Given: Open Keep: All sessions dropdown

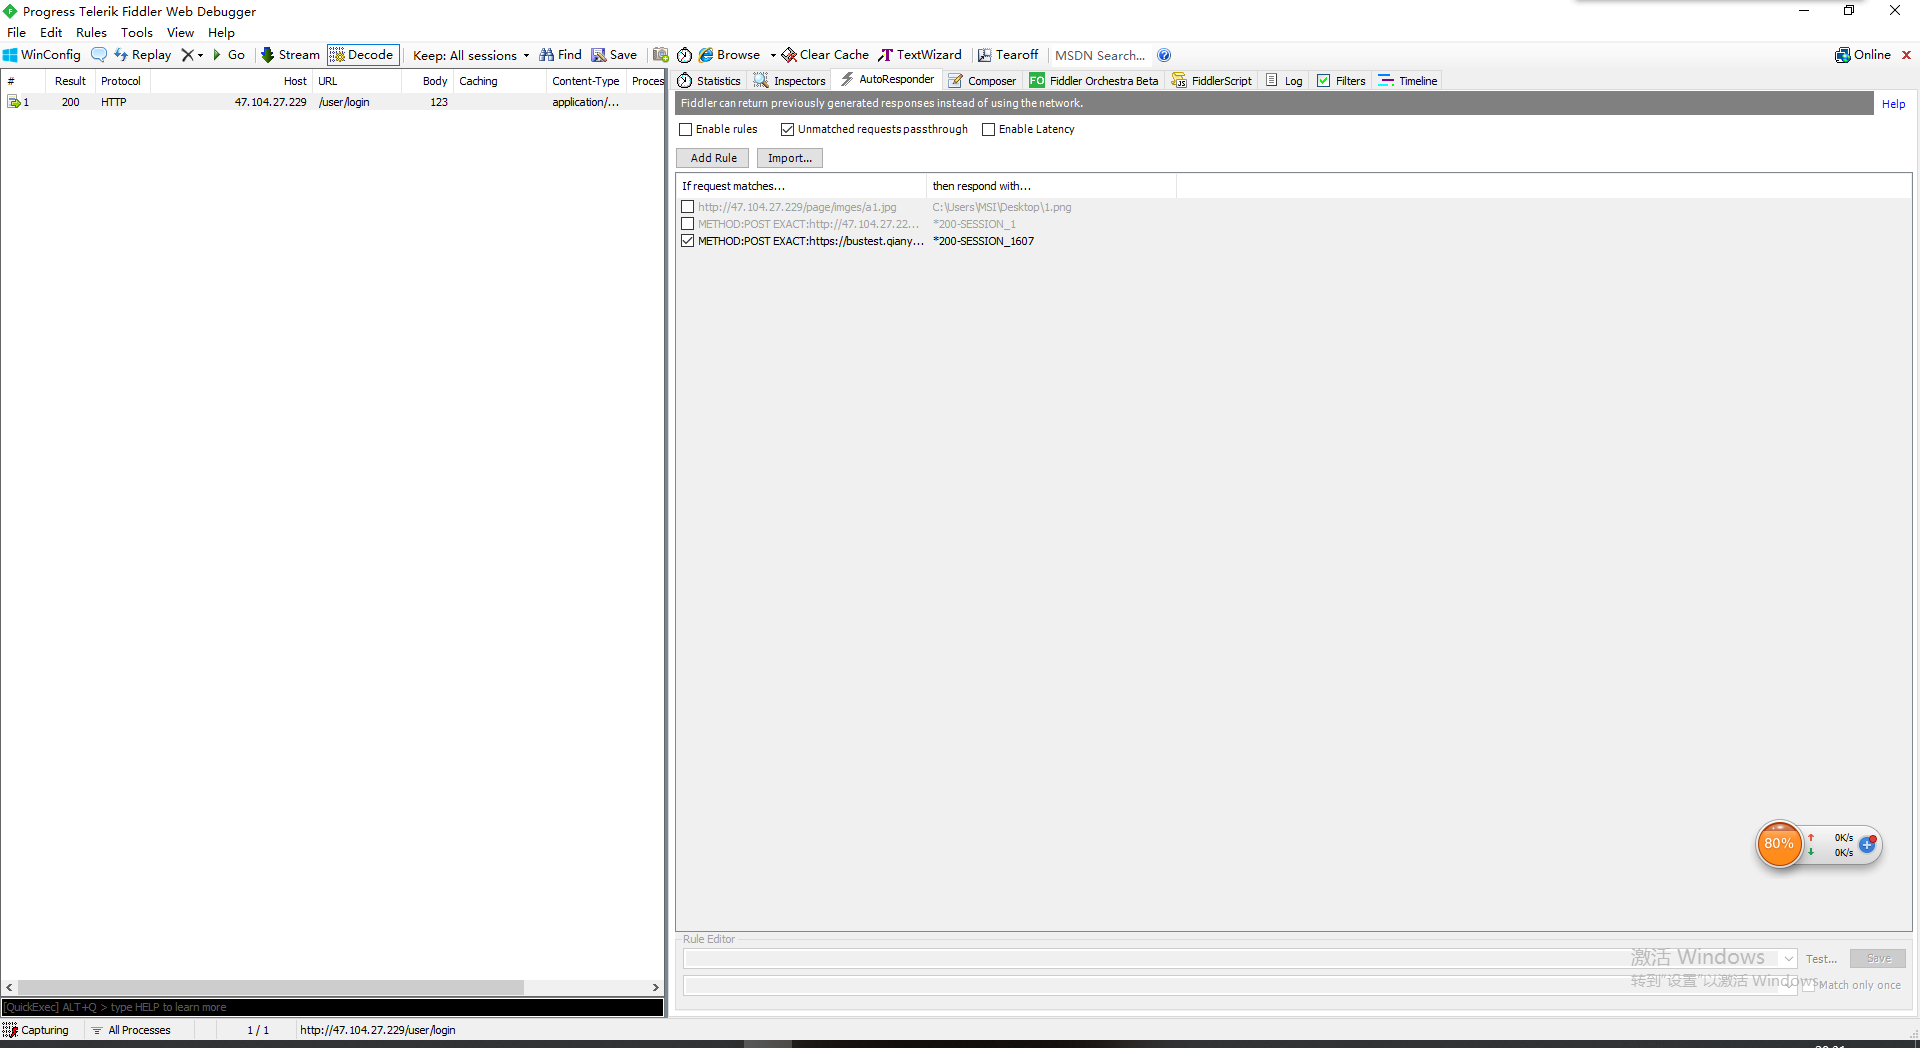Looking at the screenshot, I should [x=471, y=55].
